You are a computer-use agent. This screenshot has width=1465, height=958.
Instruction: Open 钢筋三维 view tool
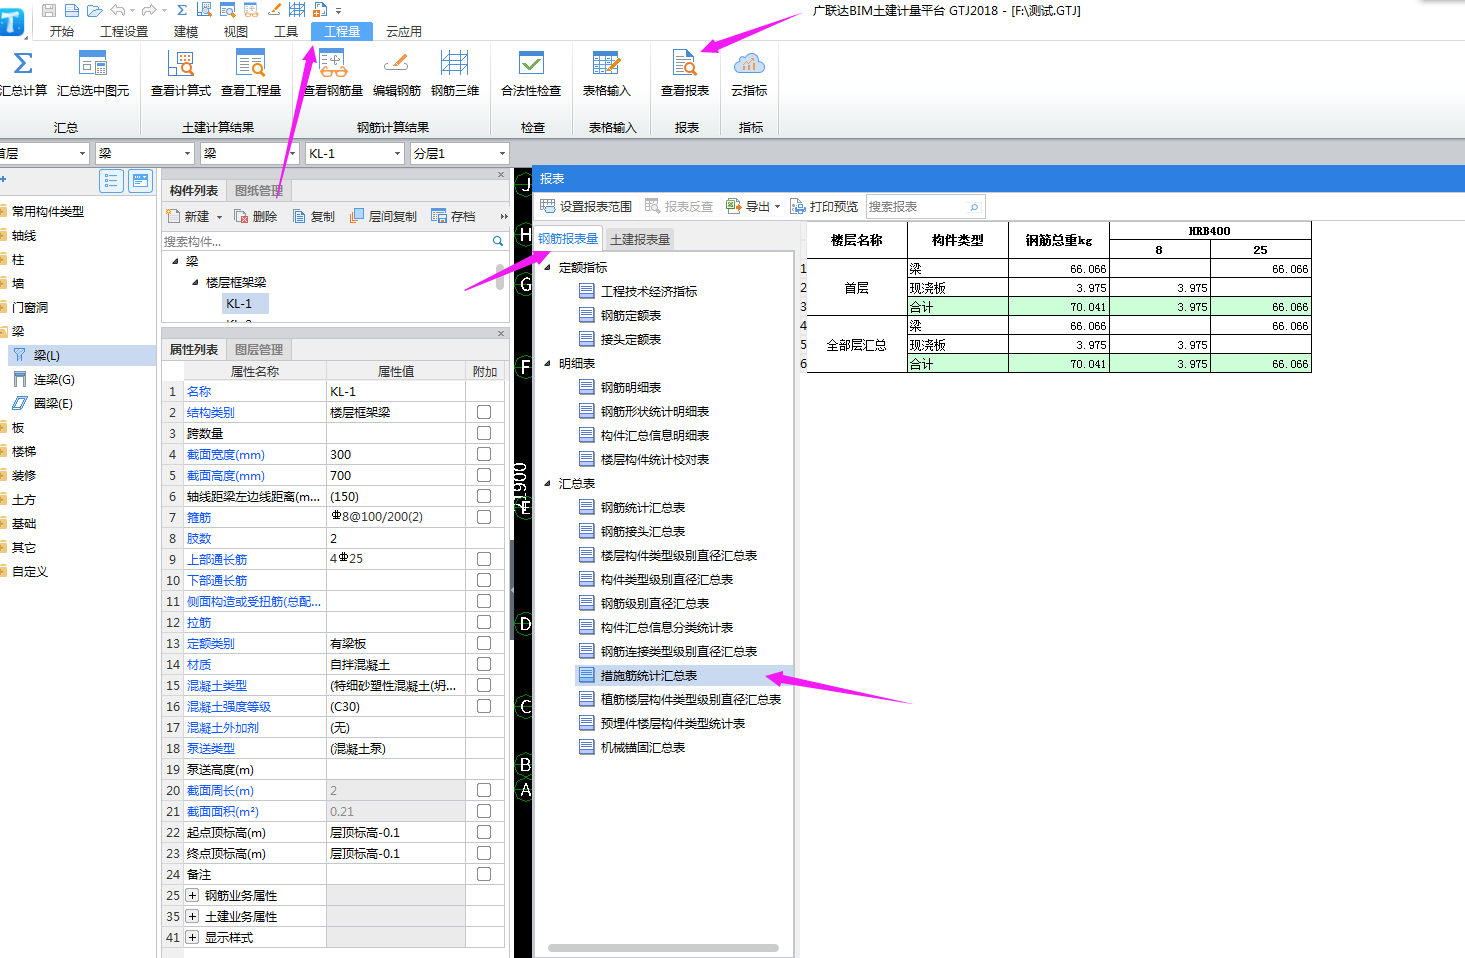(x=455, y=73)
